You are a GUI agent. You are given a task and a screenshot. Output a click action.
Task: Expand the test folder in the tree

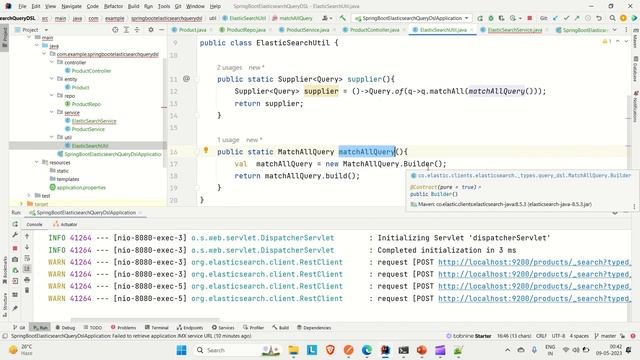tap(29, 195)
